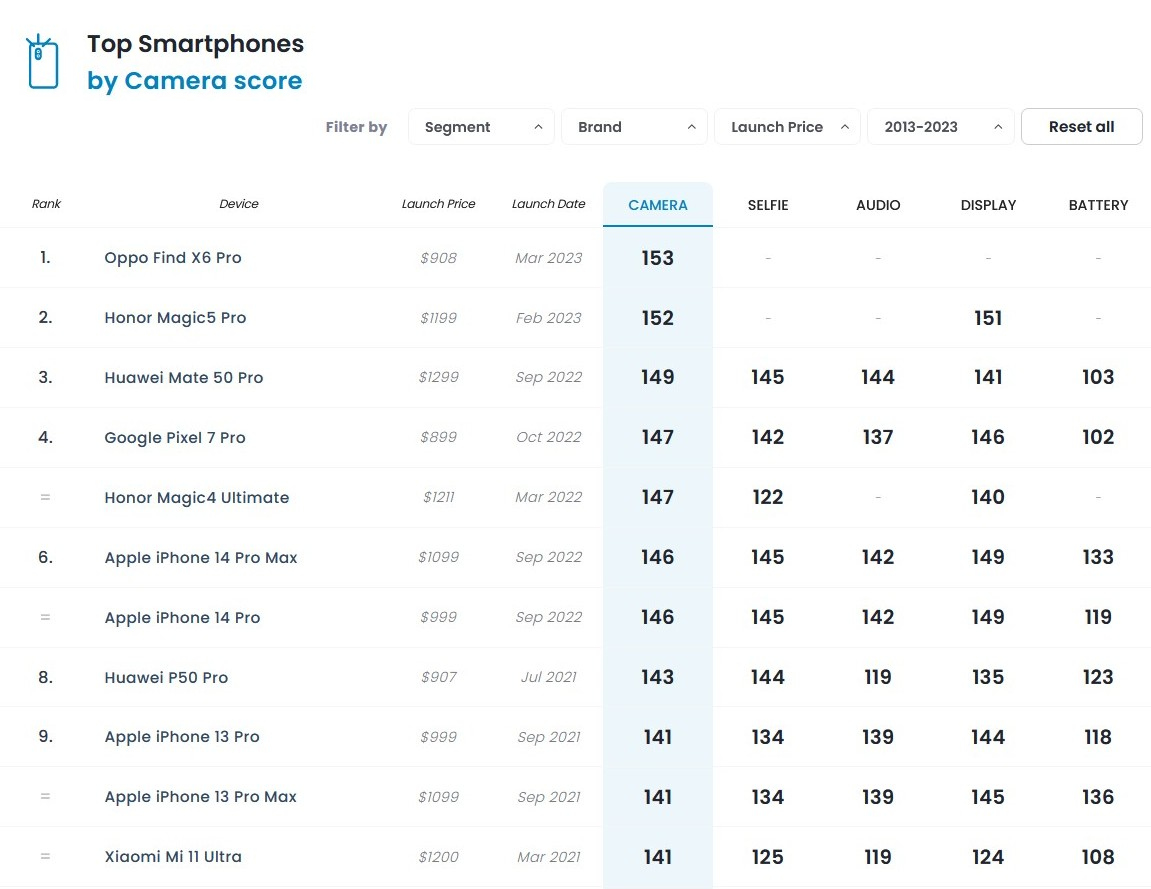Click battery score 102 for Google Pixel 7 Pro
Screen dimensions: 1151x889
pyautogui.click(x=1098, y=438)
